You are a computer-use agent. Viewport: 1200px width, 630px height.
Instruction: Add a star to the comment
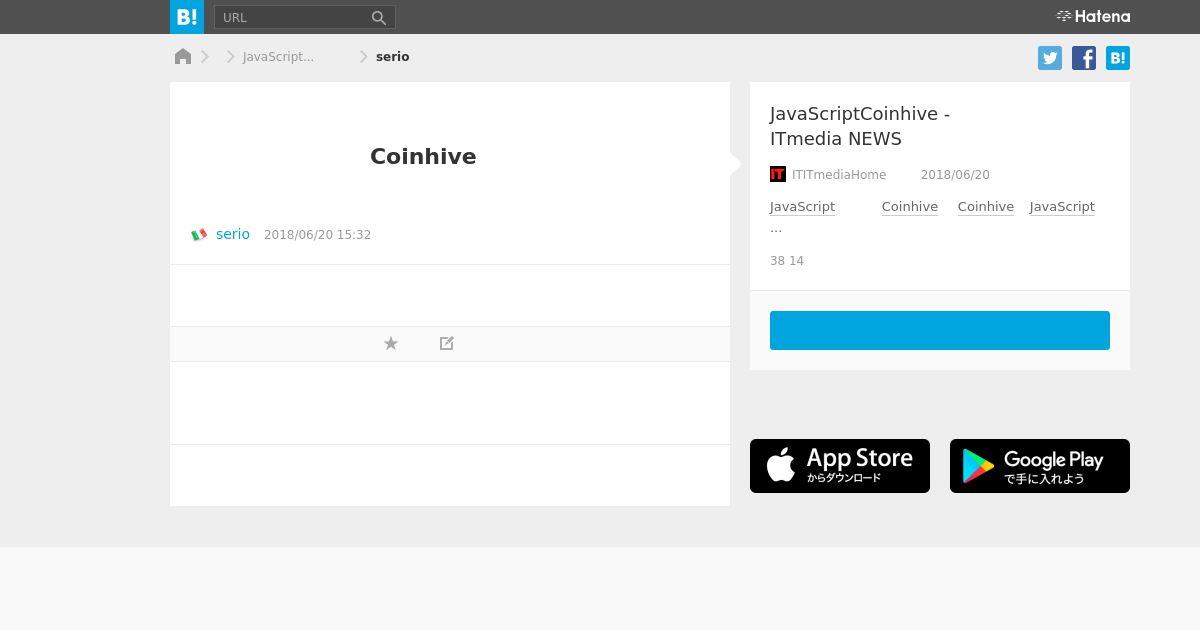coord(391,343)
